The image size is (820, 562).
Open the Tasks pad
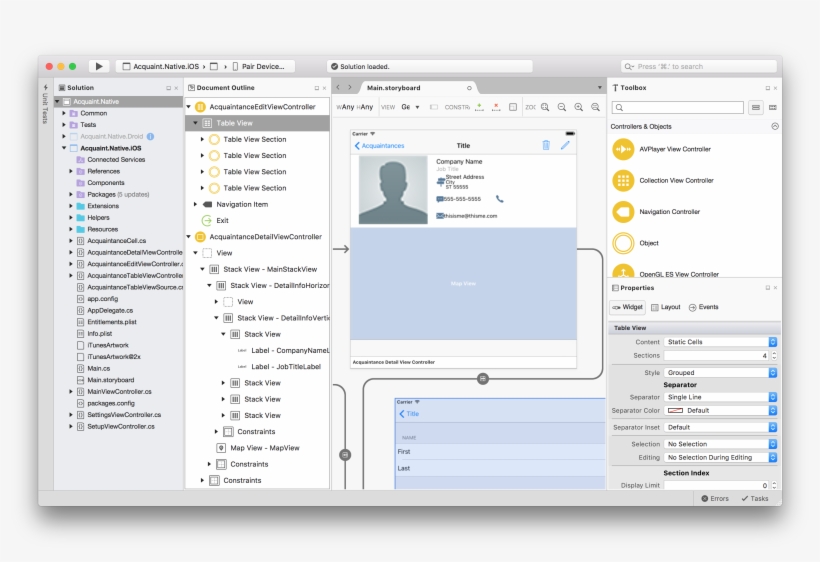(755, 498)
